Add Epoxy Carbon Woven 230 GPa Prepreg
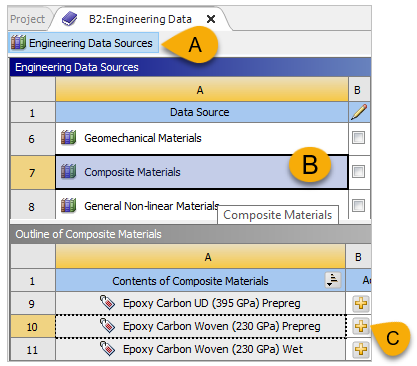The width and height of the screenshot is (417, 366). tap(361, 326)
